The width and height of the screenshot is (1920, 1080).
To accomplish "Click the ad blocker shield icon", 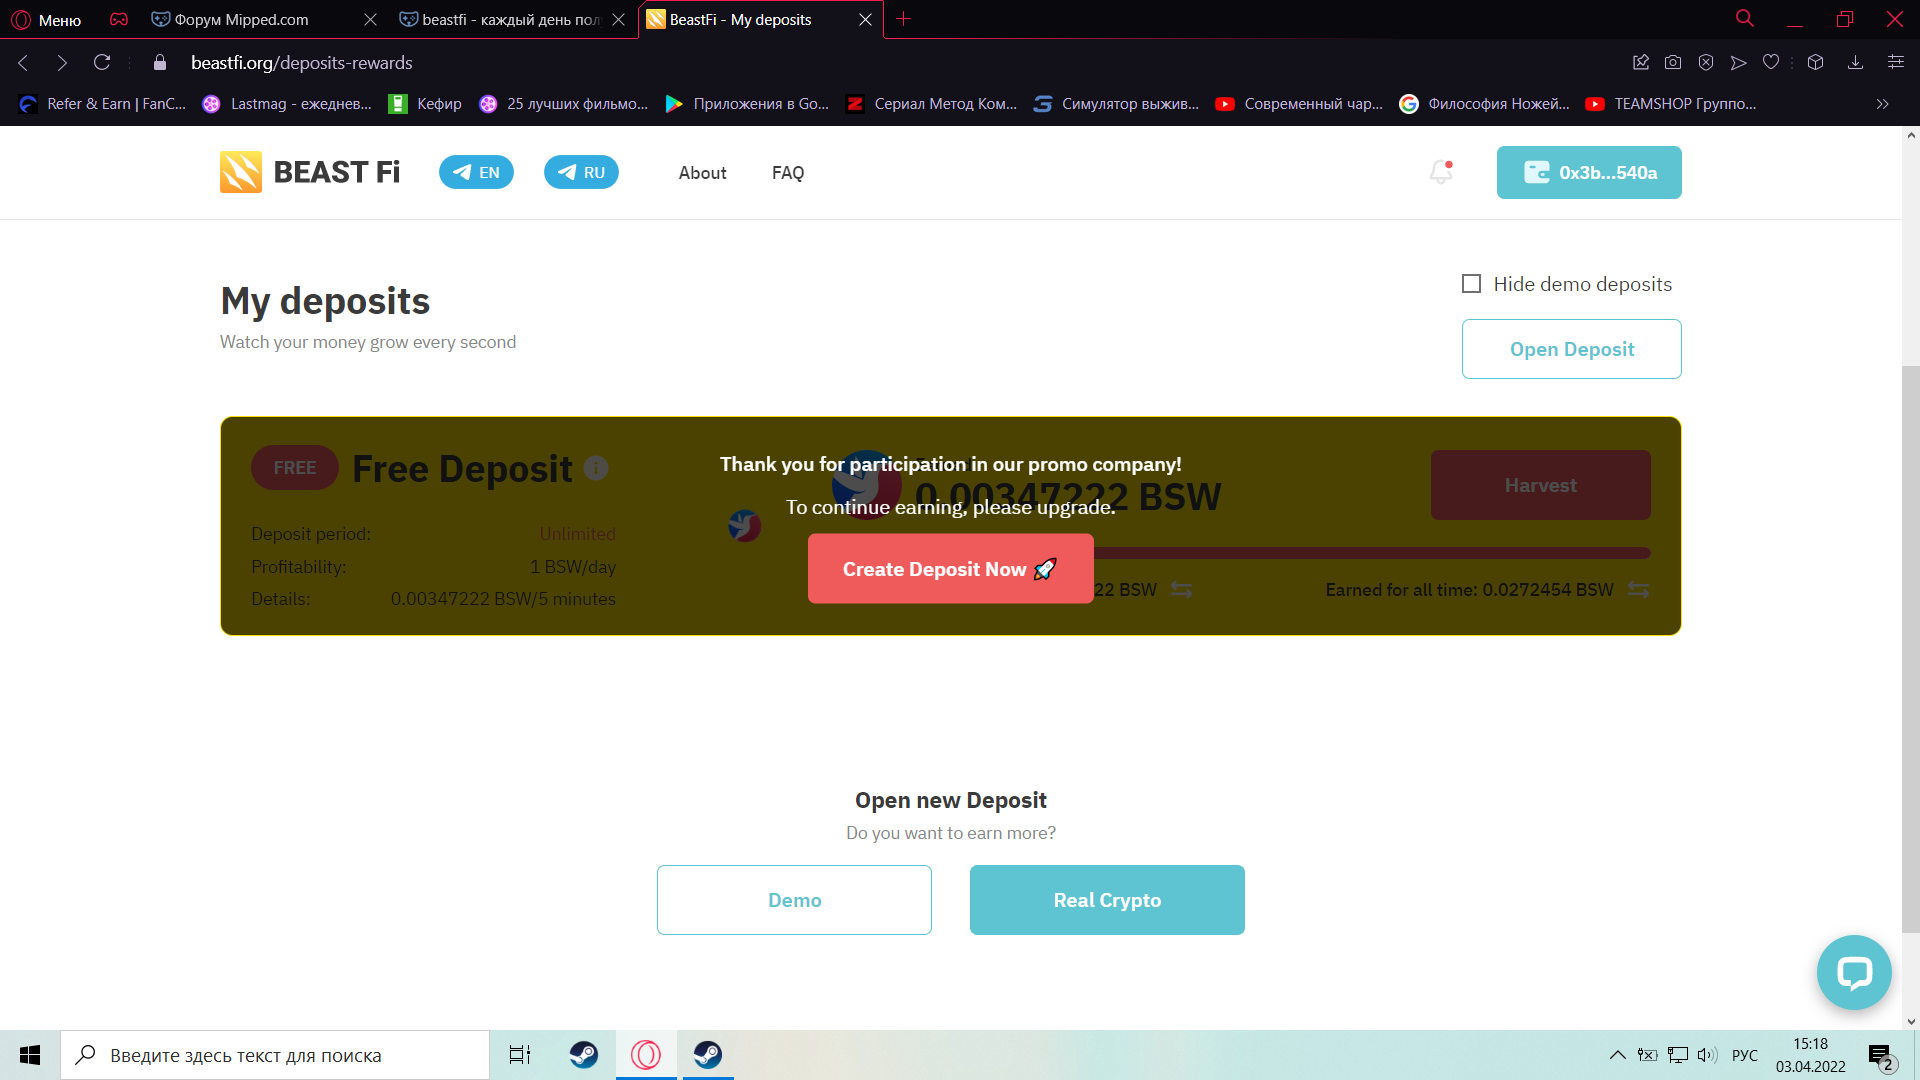I will tap(1706, 63).
